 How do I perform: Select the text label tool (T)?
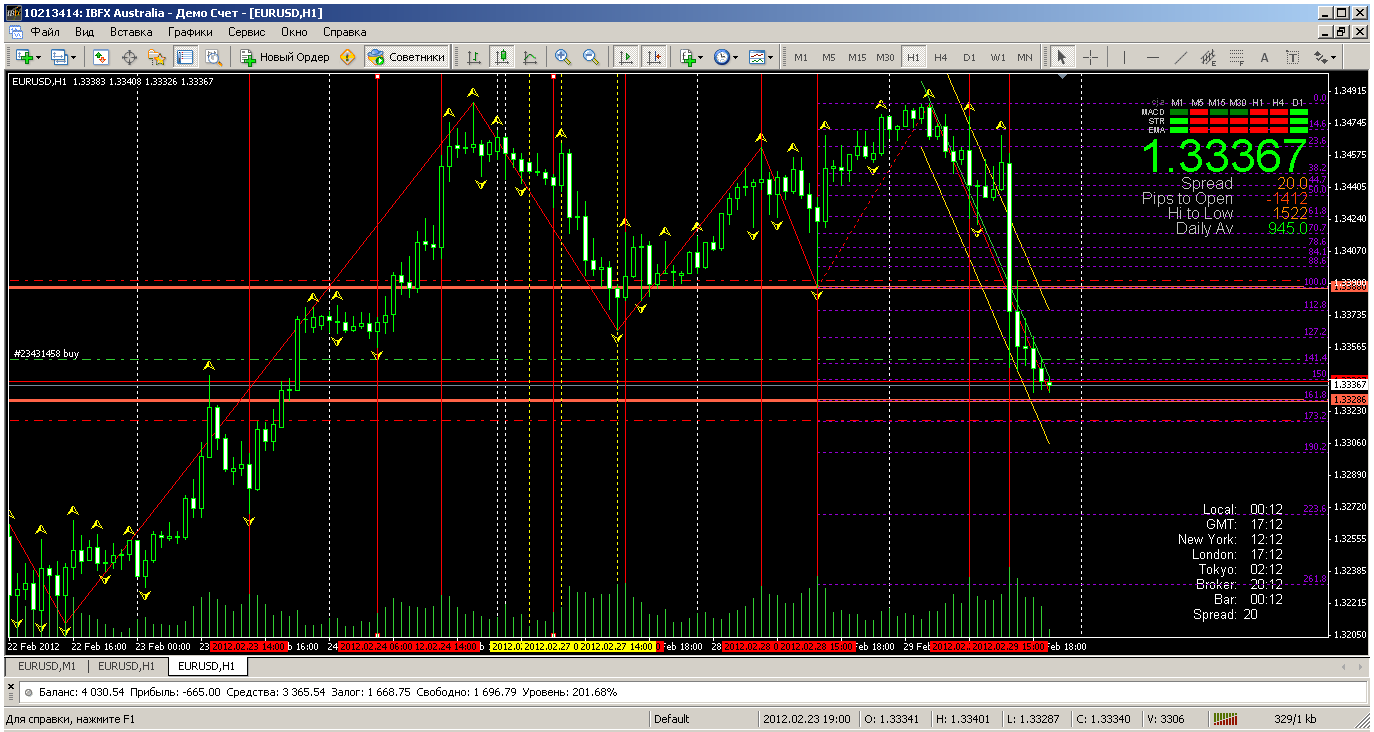click(x=1292, y=57)
